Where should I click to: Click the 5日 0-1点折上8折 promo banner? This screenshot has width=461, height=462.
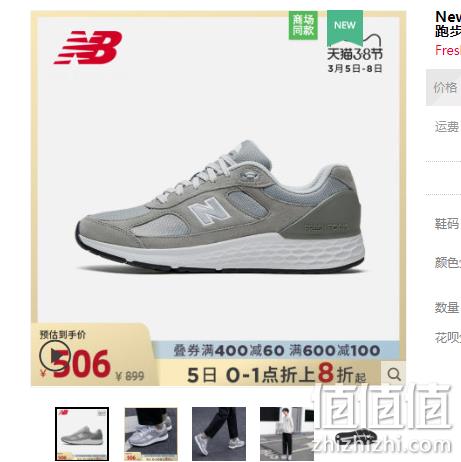pos(276,374)
